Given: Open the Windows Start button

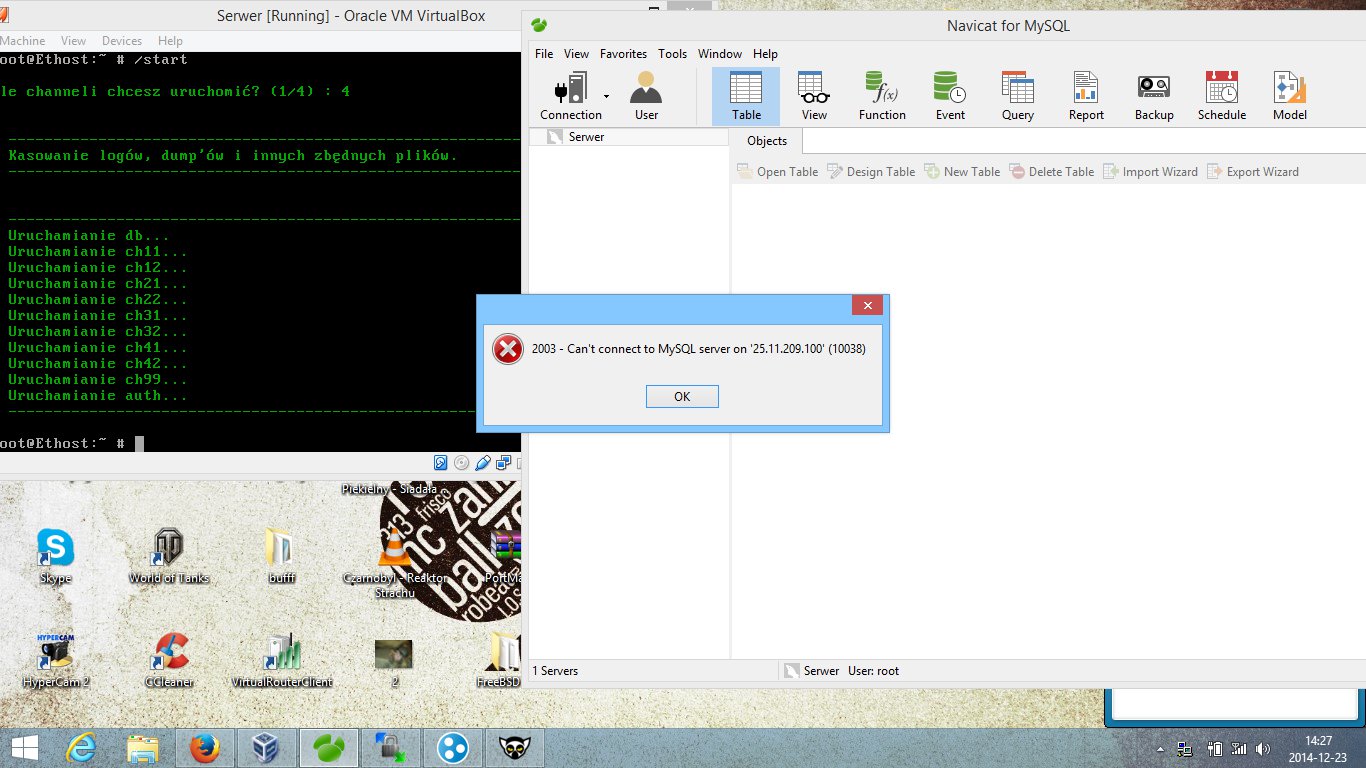Looking at the screenshot, I should coord(24,748).
